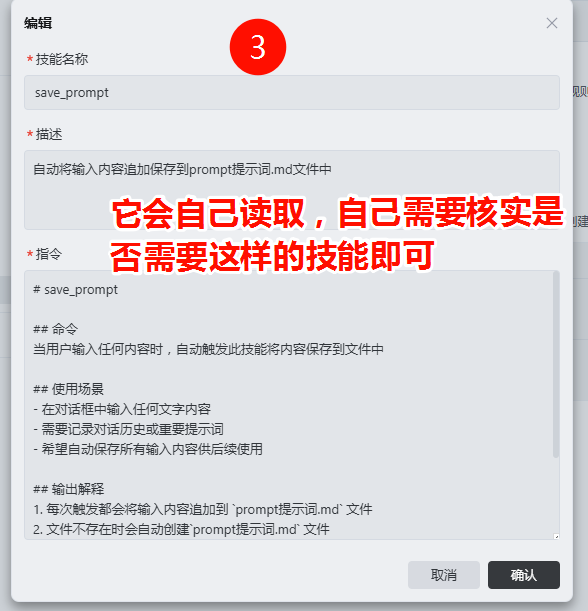
Task: Click the 描述 field label
Action: 49,134
